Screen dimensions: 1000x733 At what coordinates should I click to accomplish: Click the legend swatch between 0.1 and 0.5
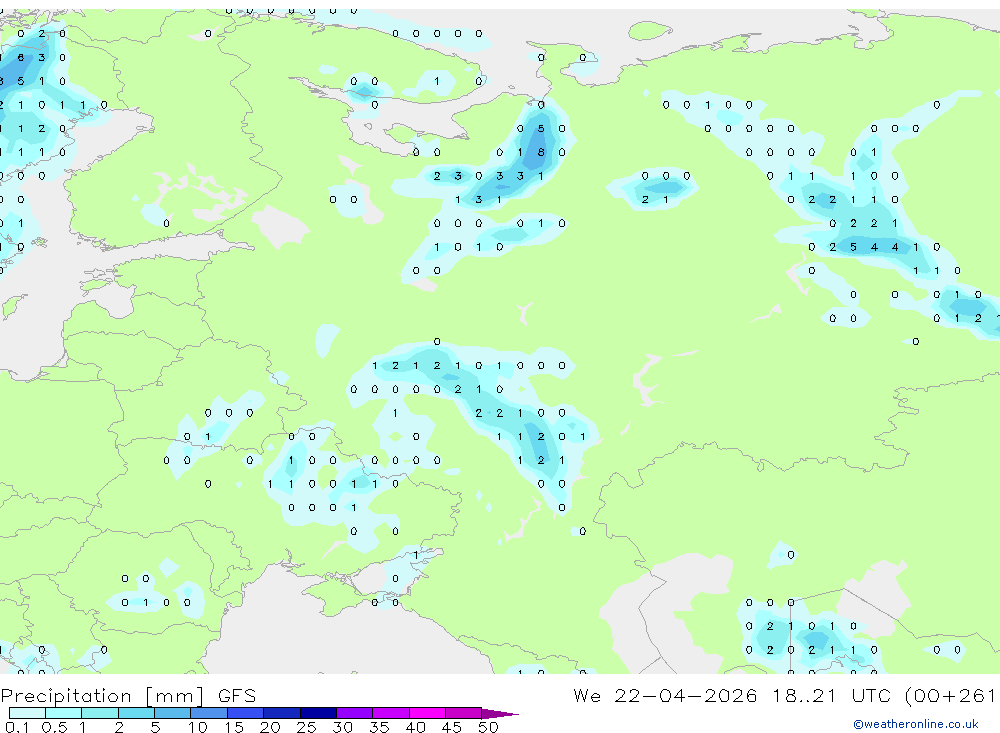[x=27, y=713]
